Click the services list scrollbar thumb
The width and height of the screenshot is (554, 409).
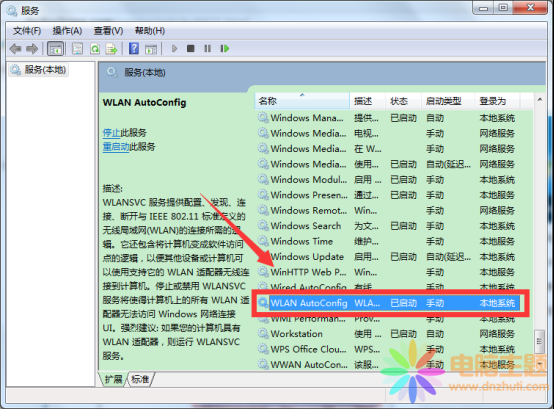(540, 342)
